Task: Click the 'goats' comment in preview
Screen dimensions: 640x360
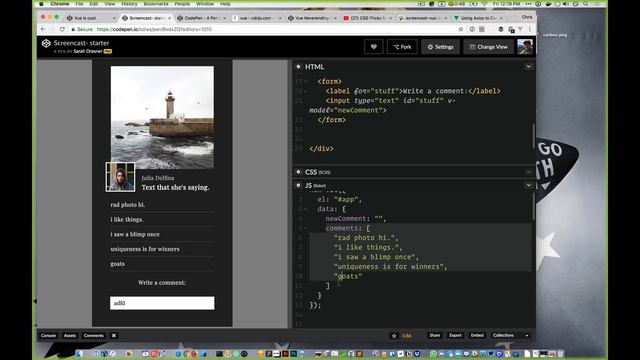Action: (118, 264)
